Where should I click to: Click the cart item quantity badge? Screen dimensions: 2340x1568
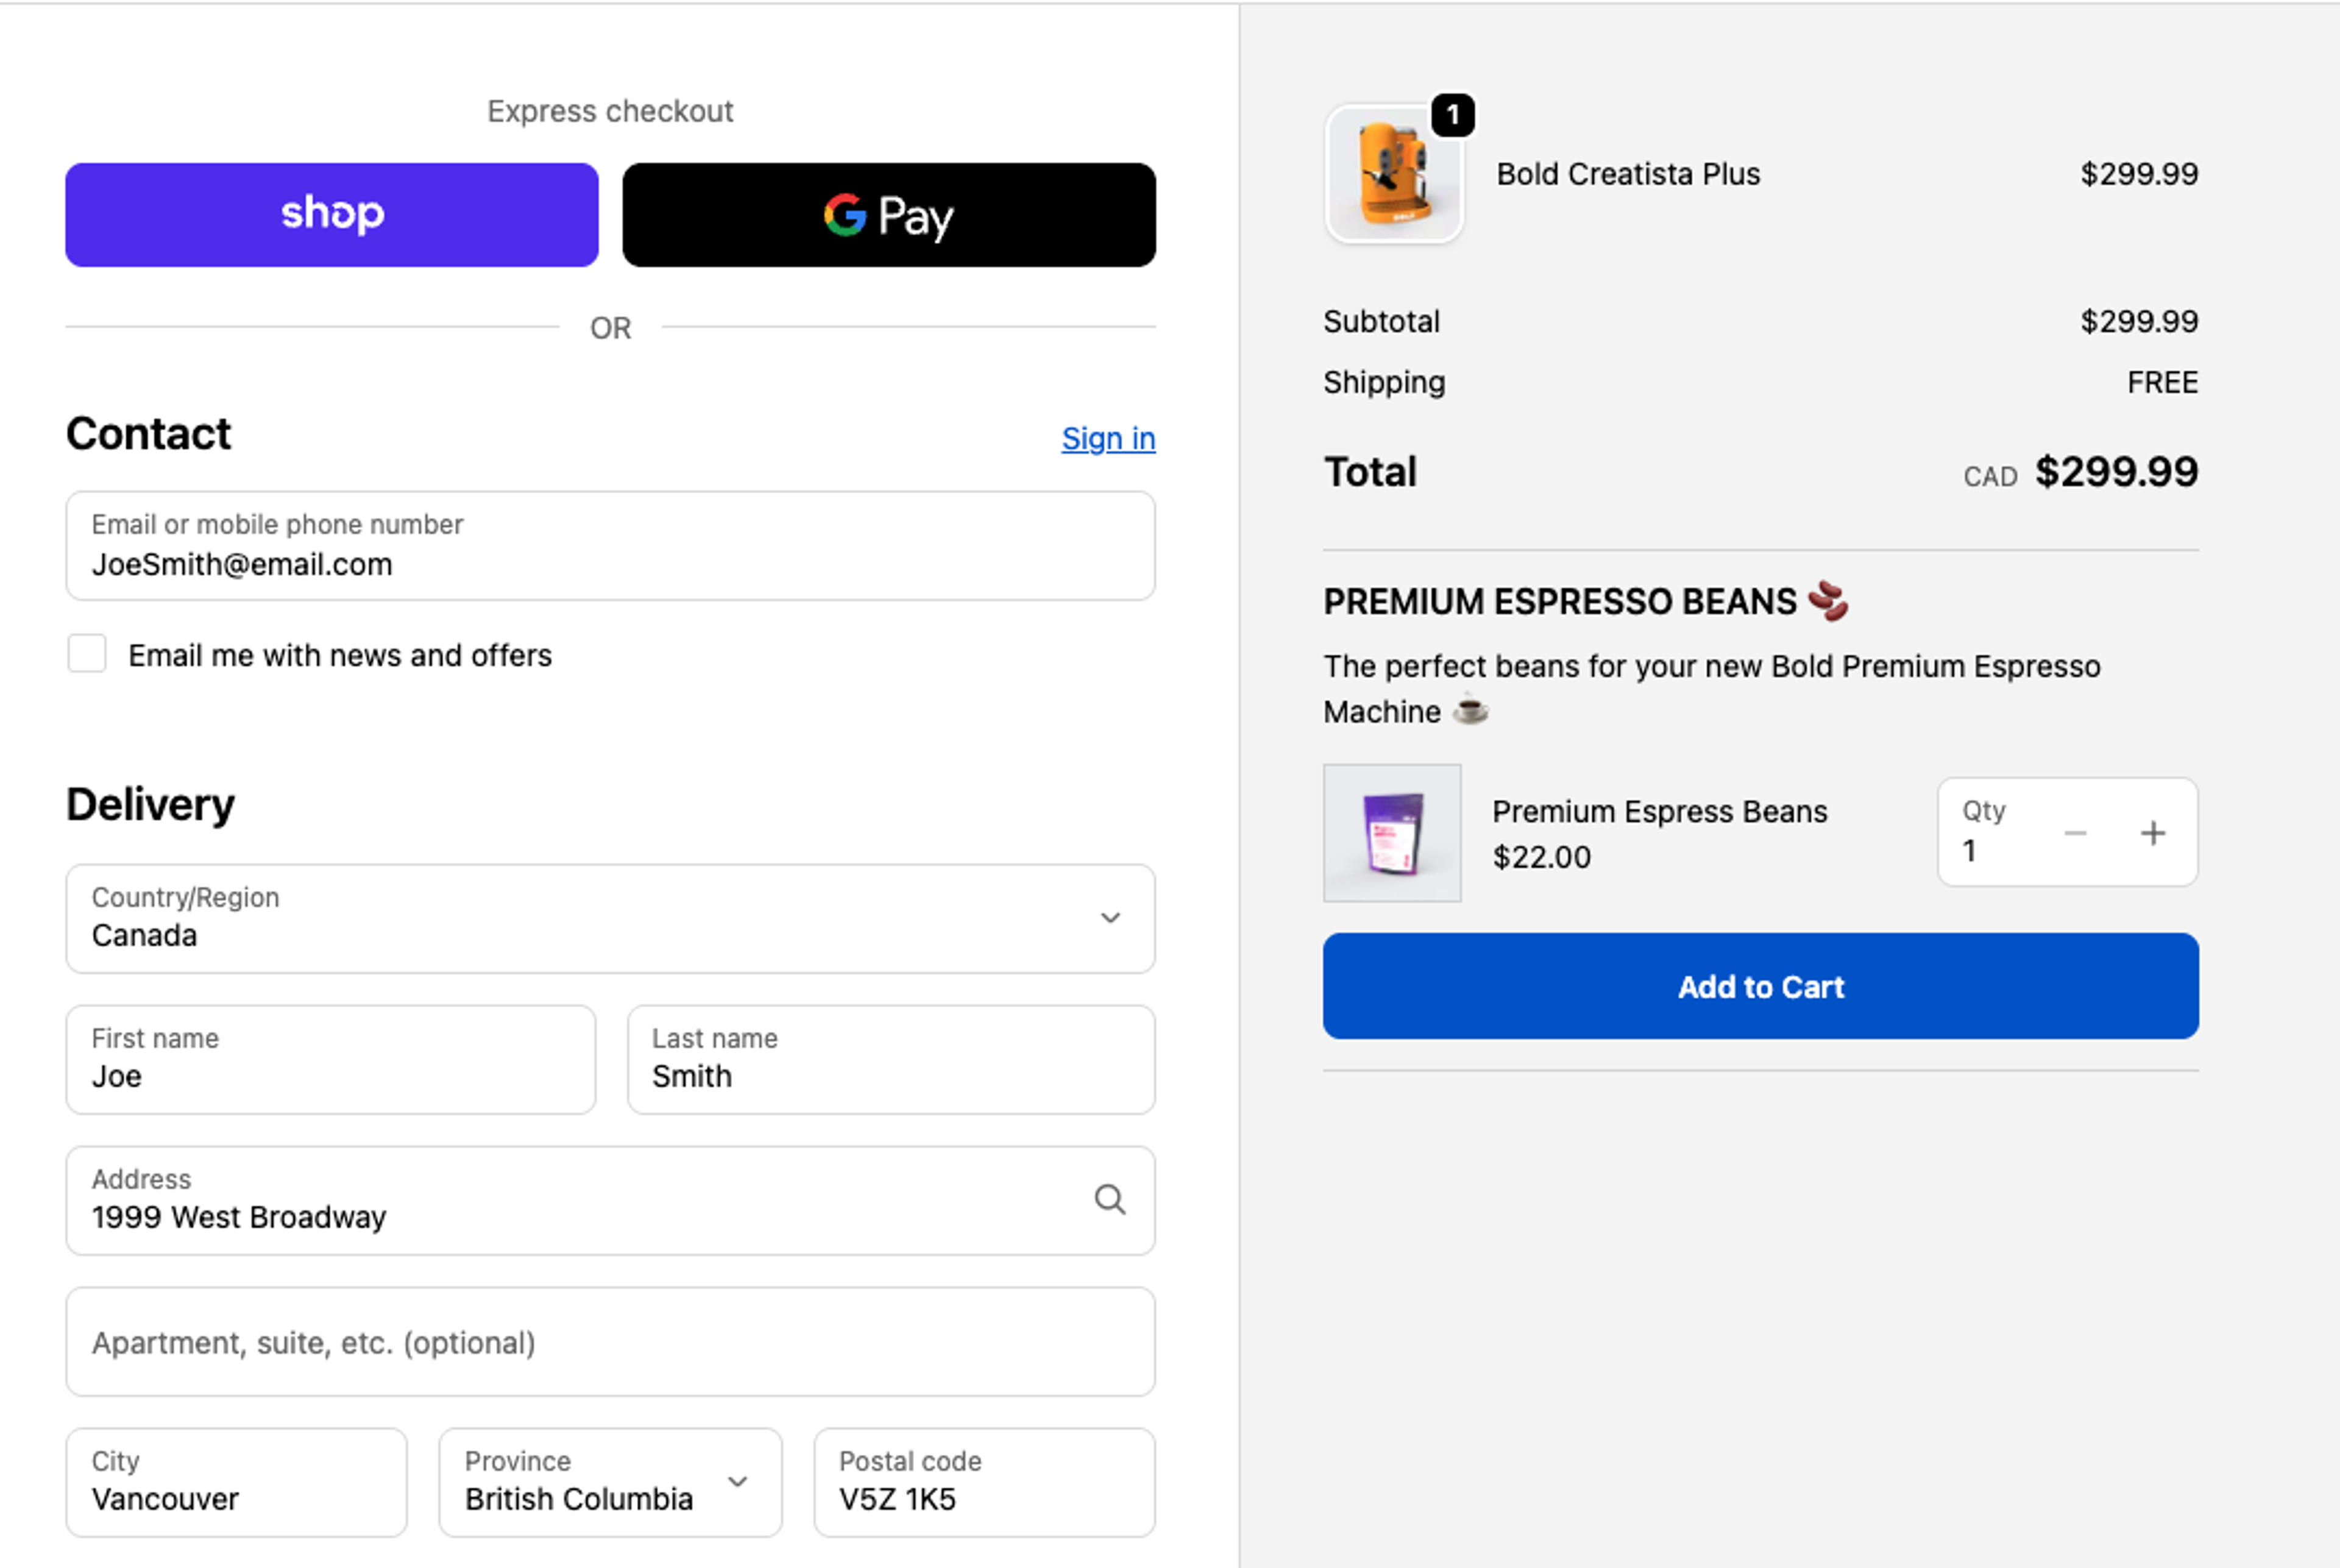[x=1453, y=115]
